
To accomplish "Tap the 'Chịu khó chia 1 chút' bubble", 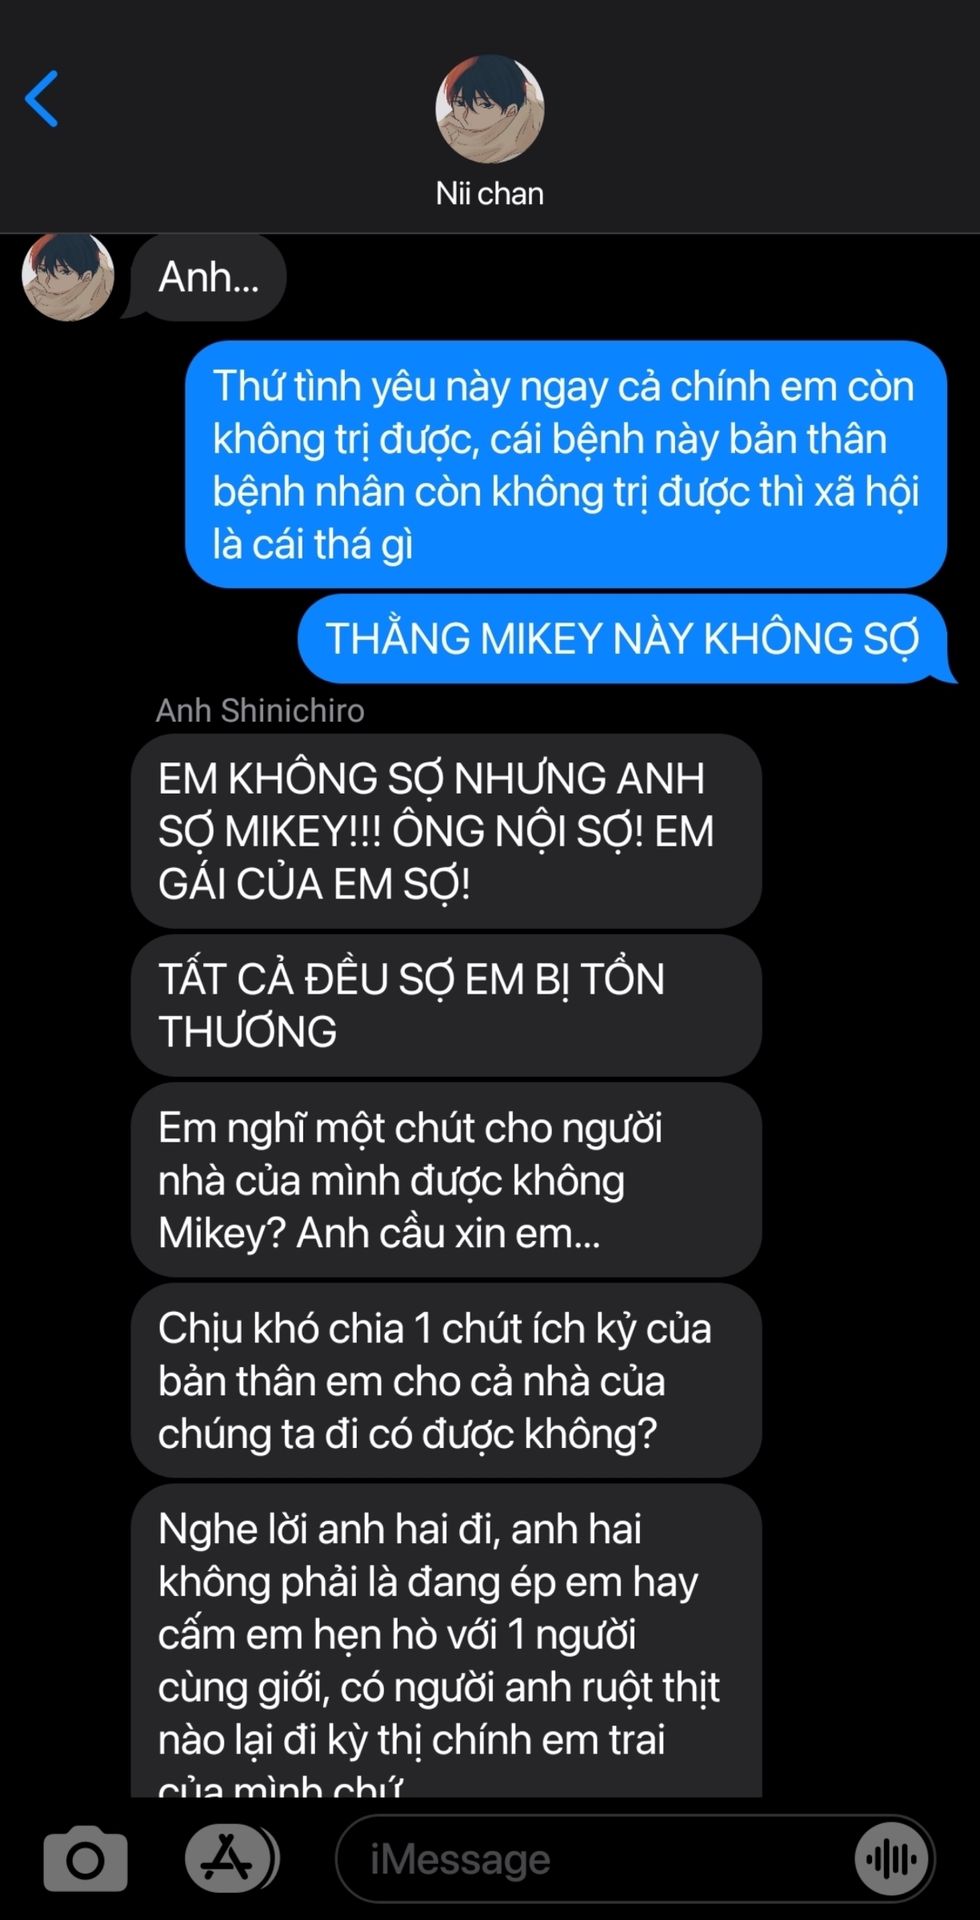I will pyautogui.click(x=446, y=1381).
